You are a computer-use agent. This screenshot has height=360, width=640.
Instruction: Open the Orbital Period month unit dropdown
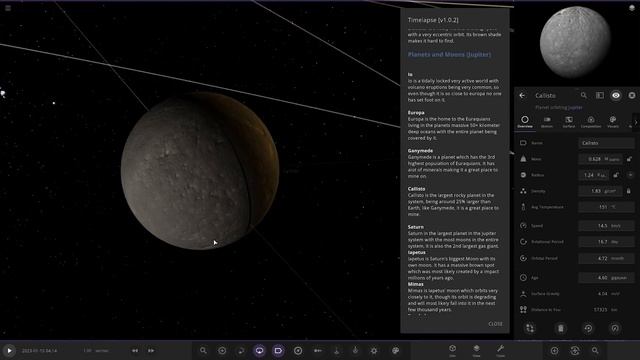[618, 258]
